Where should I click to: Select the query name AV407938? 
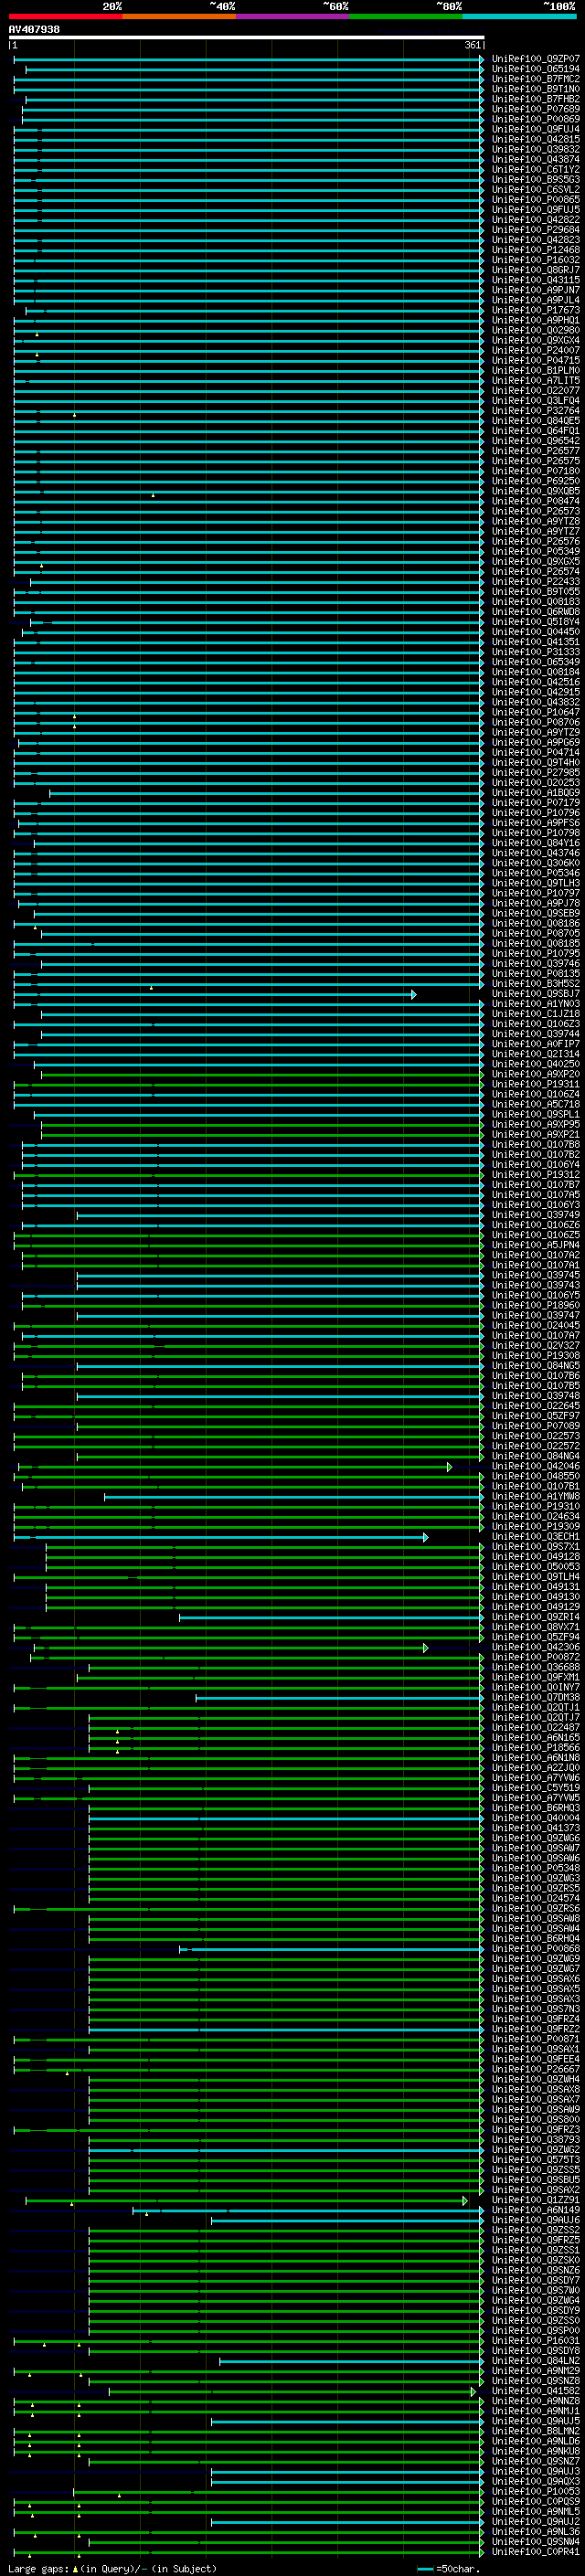pos(34,30)
